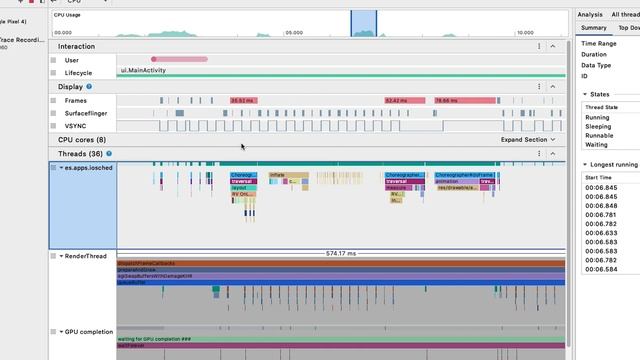Collapse the RenderThread disclosure triangle
This screenshot has height=360, width=640.
[61, 256]
